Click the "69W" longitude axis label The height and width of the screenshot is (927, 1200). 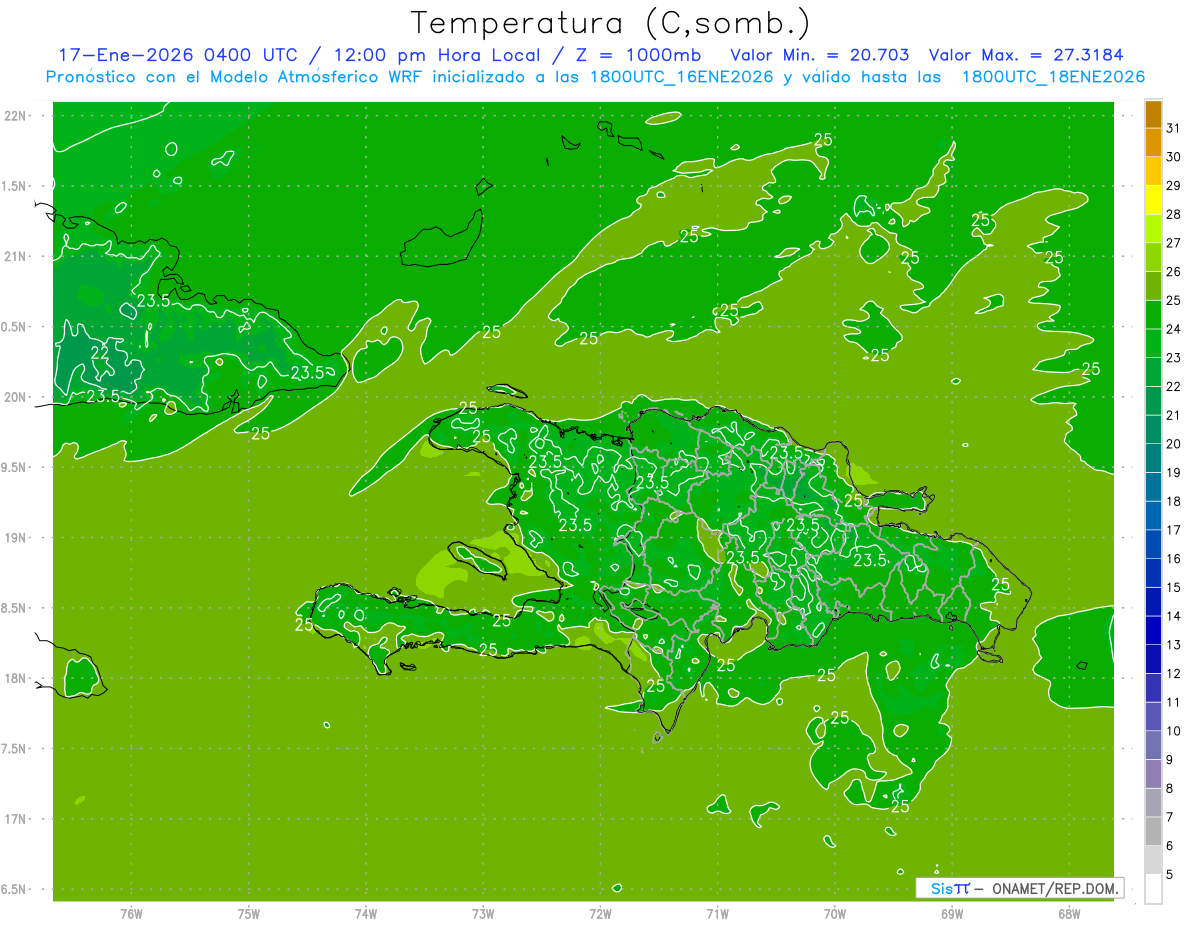pos(952,913)
